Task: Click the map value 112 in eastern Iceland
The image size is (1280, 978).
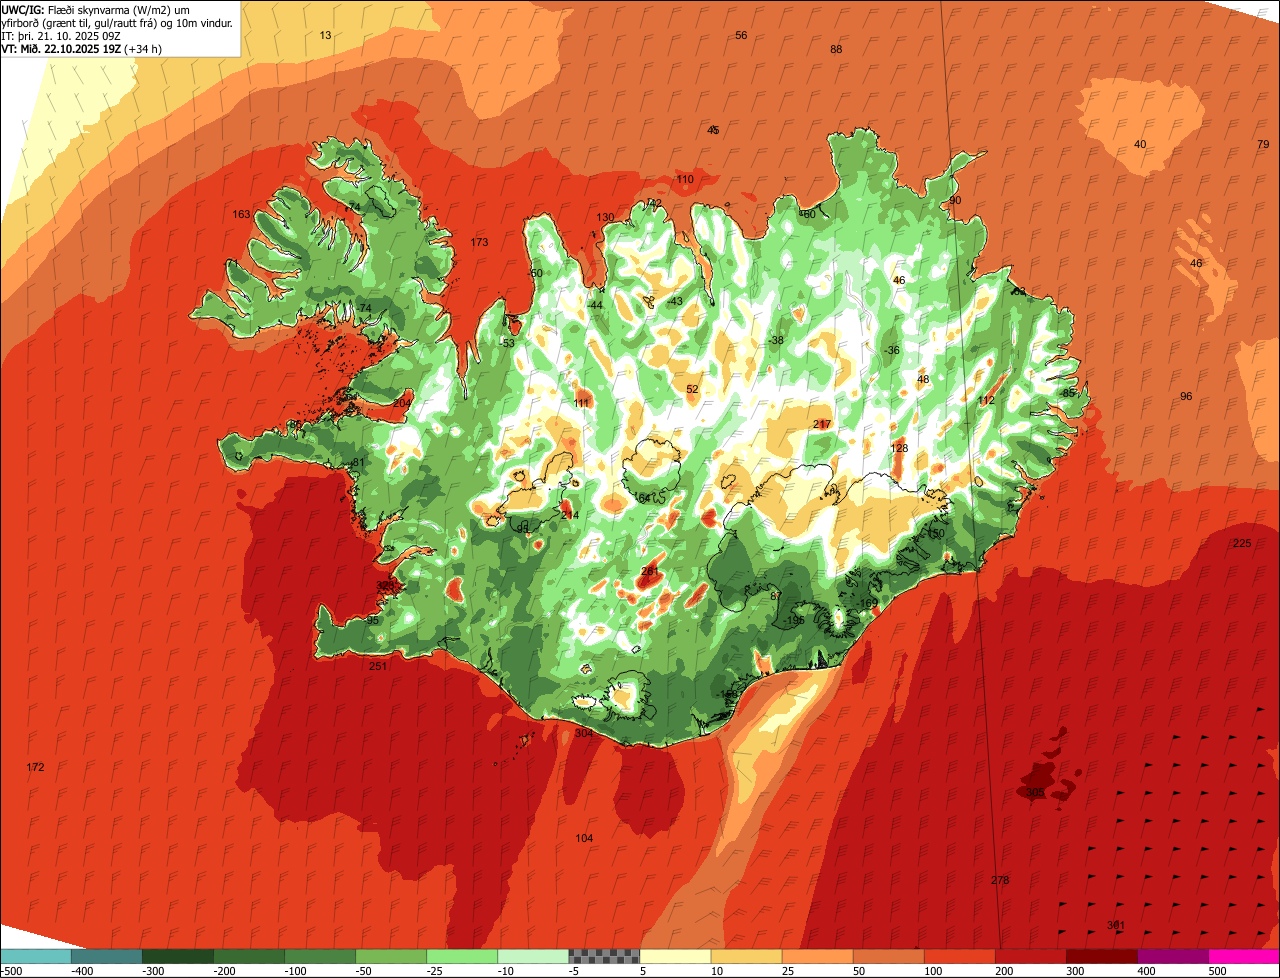Action: click(x=987, y=400)
